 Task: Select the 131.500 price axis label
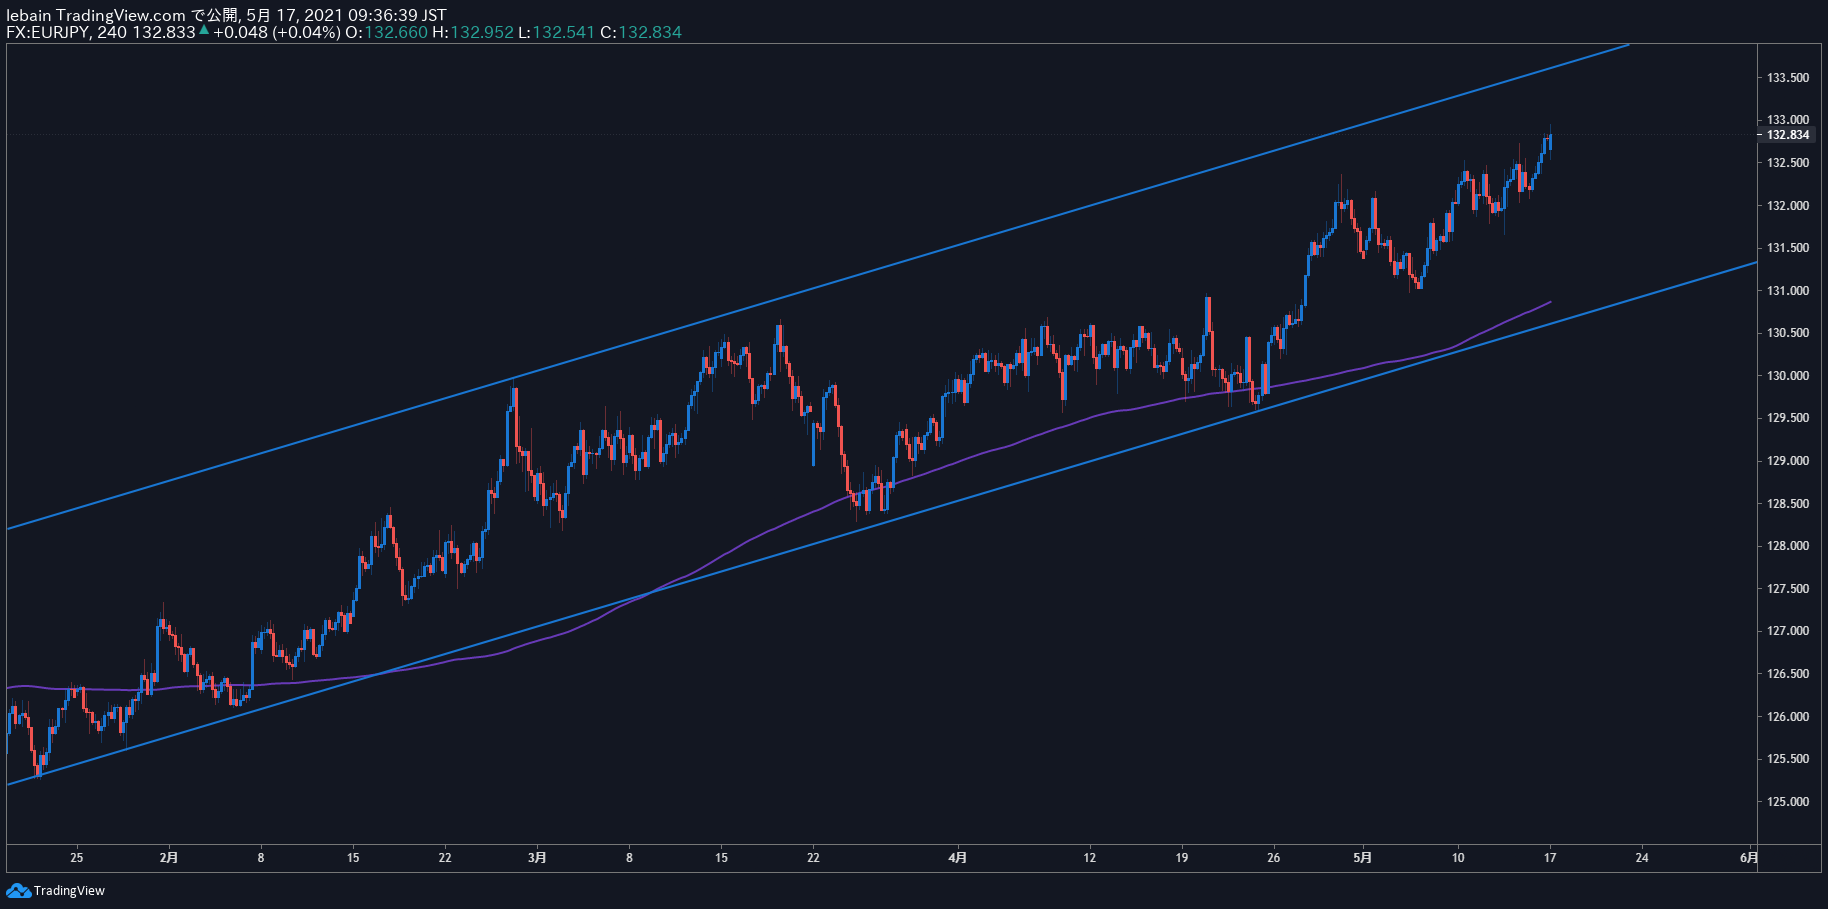click(x=1788, y=248)
